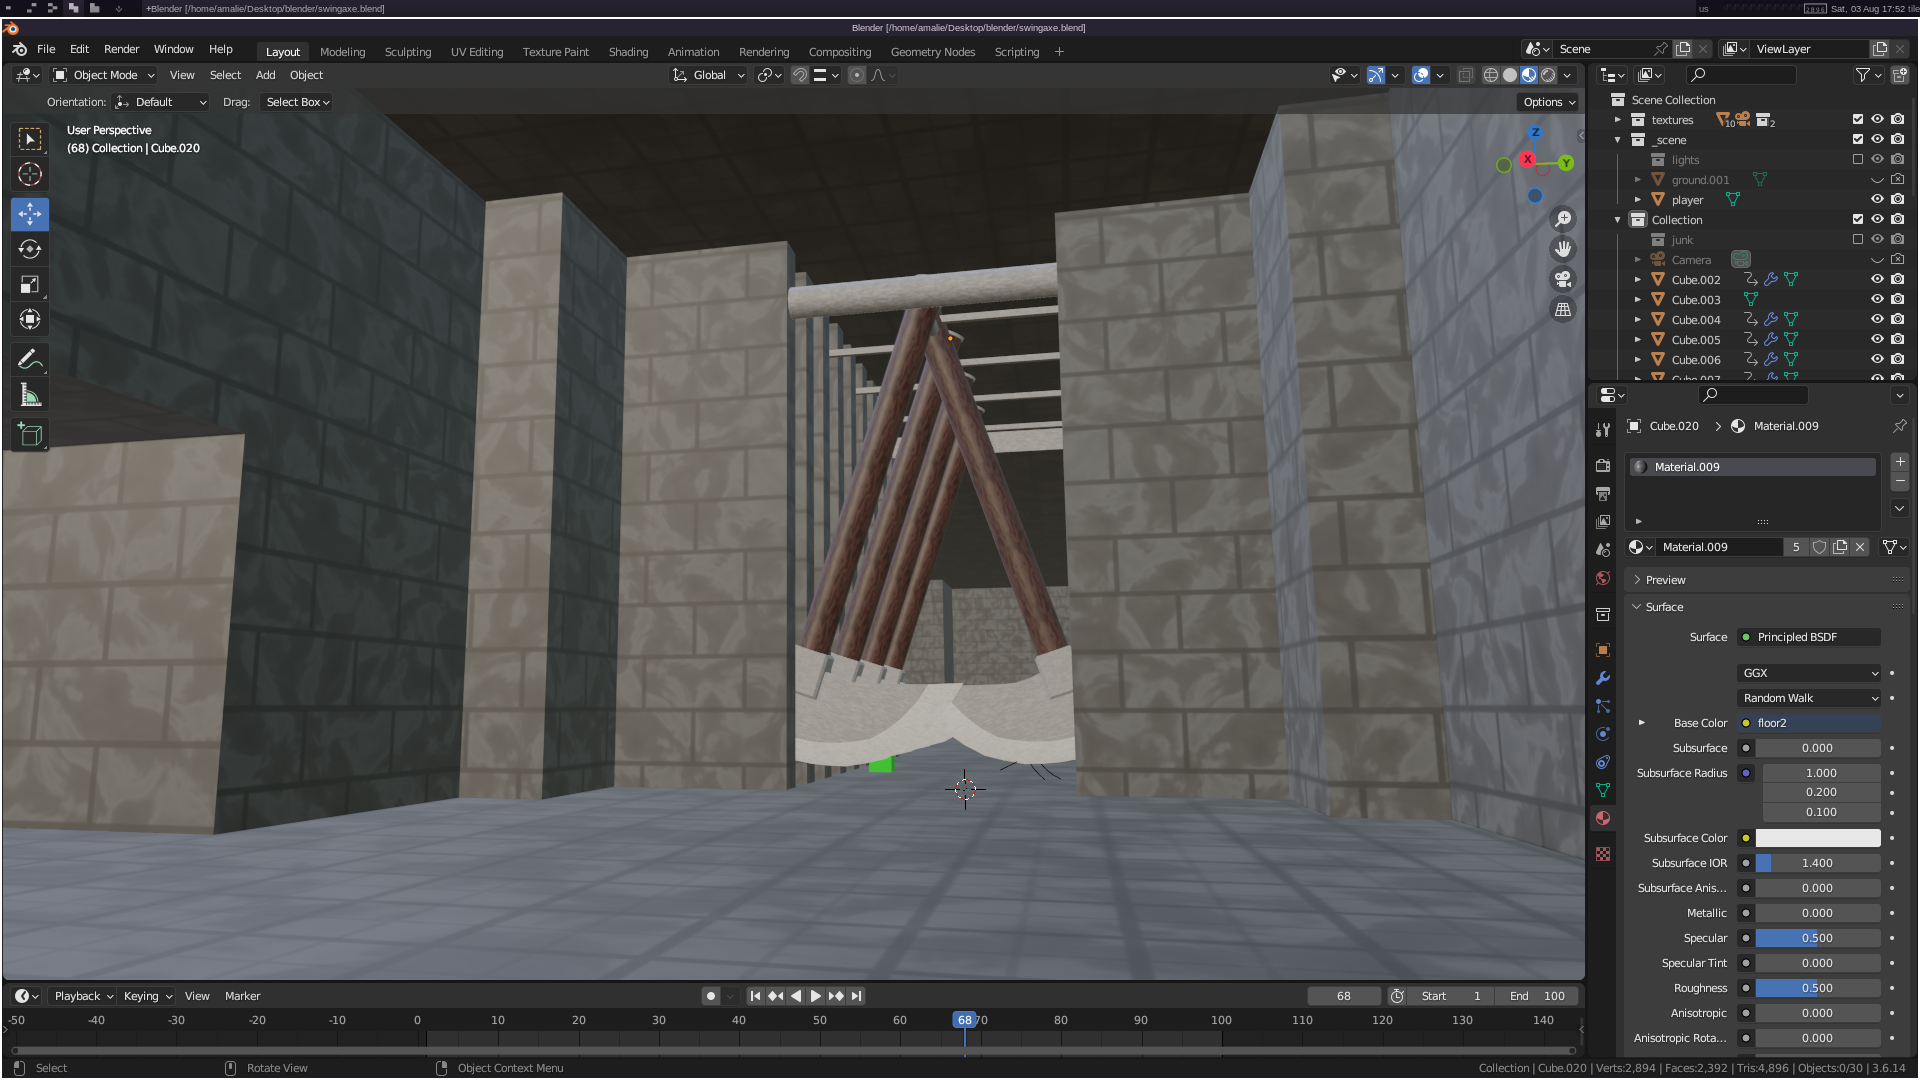Select the Annotate tool
The image size is (1920, 1080).
tap(30, 359)
